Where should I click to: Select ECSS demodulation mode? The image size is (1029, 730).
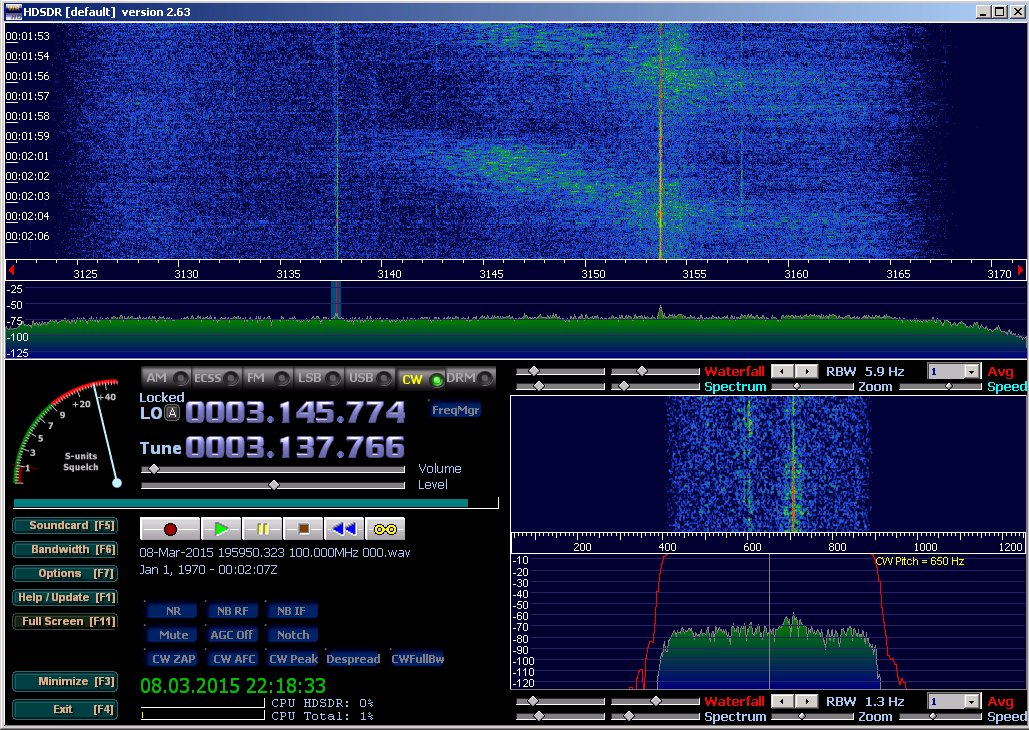click(x=216, y=378)
